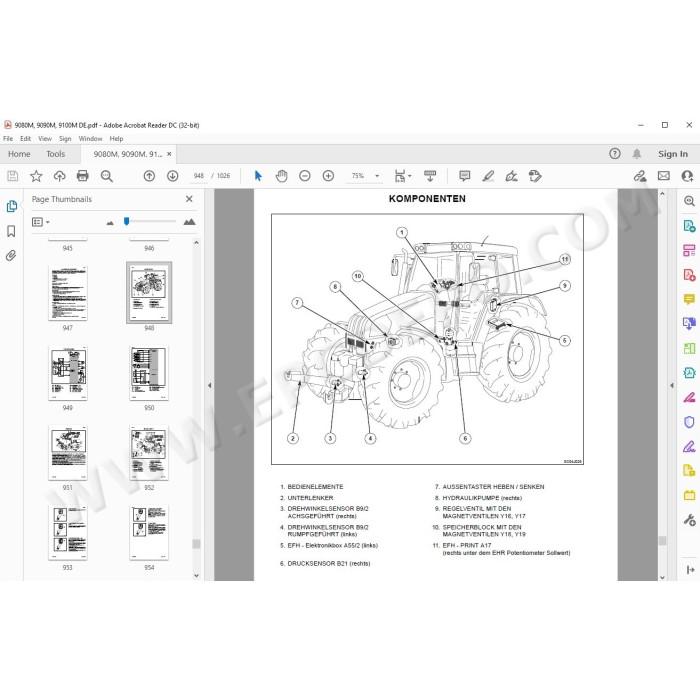
Task: Open the Stamp tool
Action: 535,176
